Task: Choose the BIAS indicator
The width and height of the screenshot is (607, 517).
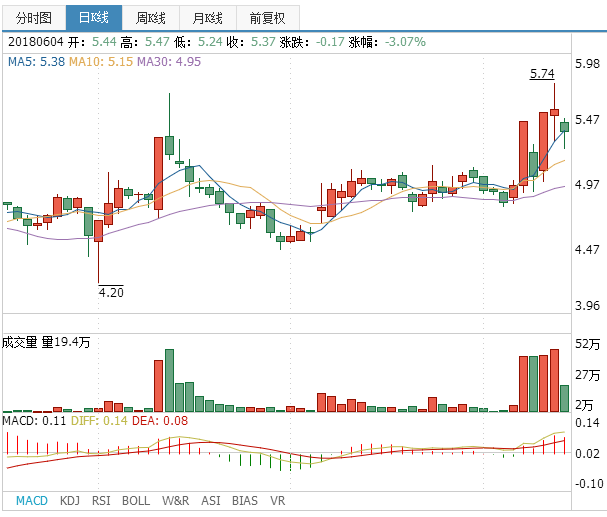Action: coord(245,501)
